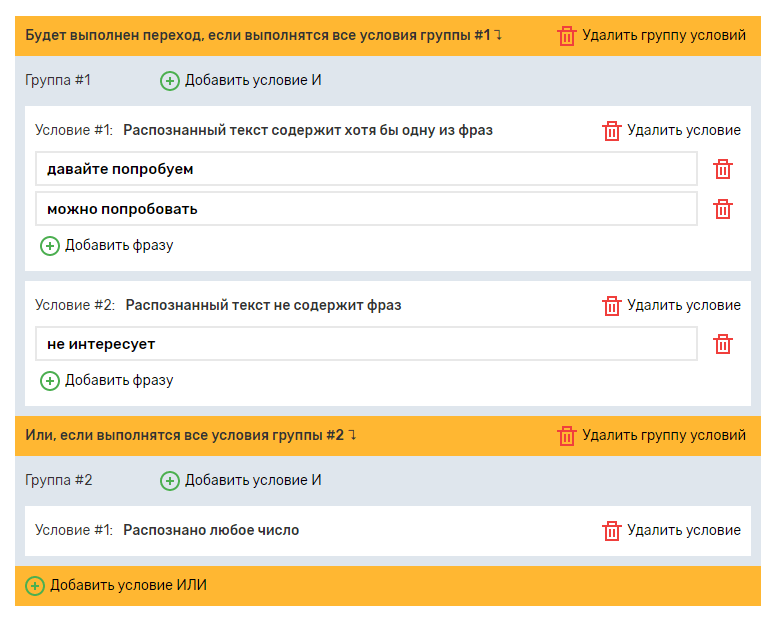
Task: Open condition type 'Распознано любое число'
Action: click(x=211, y=530)
